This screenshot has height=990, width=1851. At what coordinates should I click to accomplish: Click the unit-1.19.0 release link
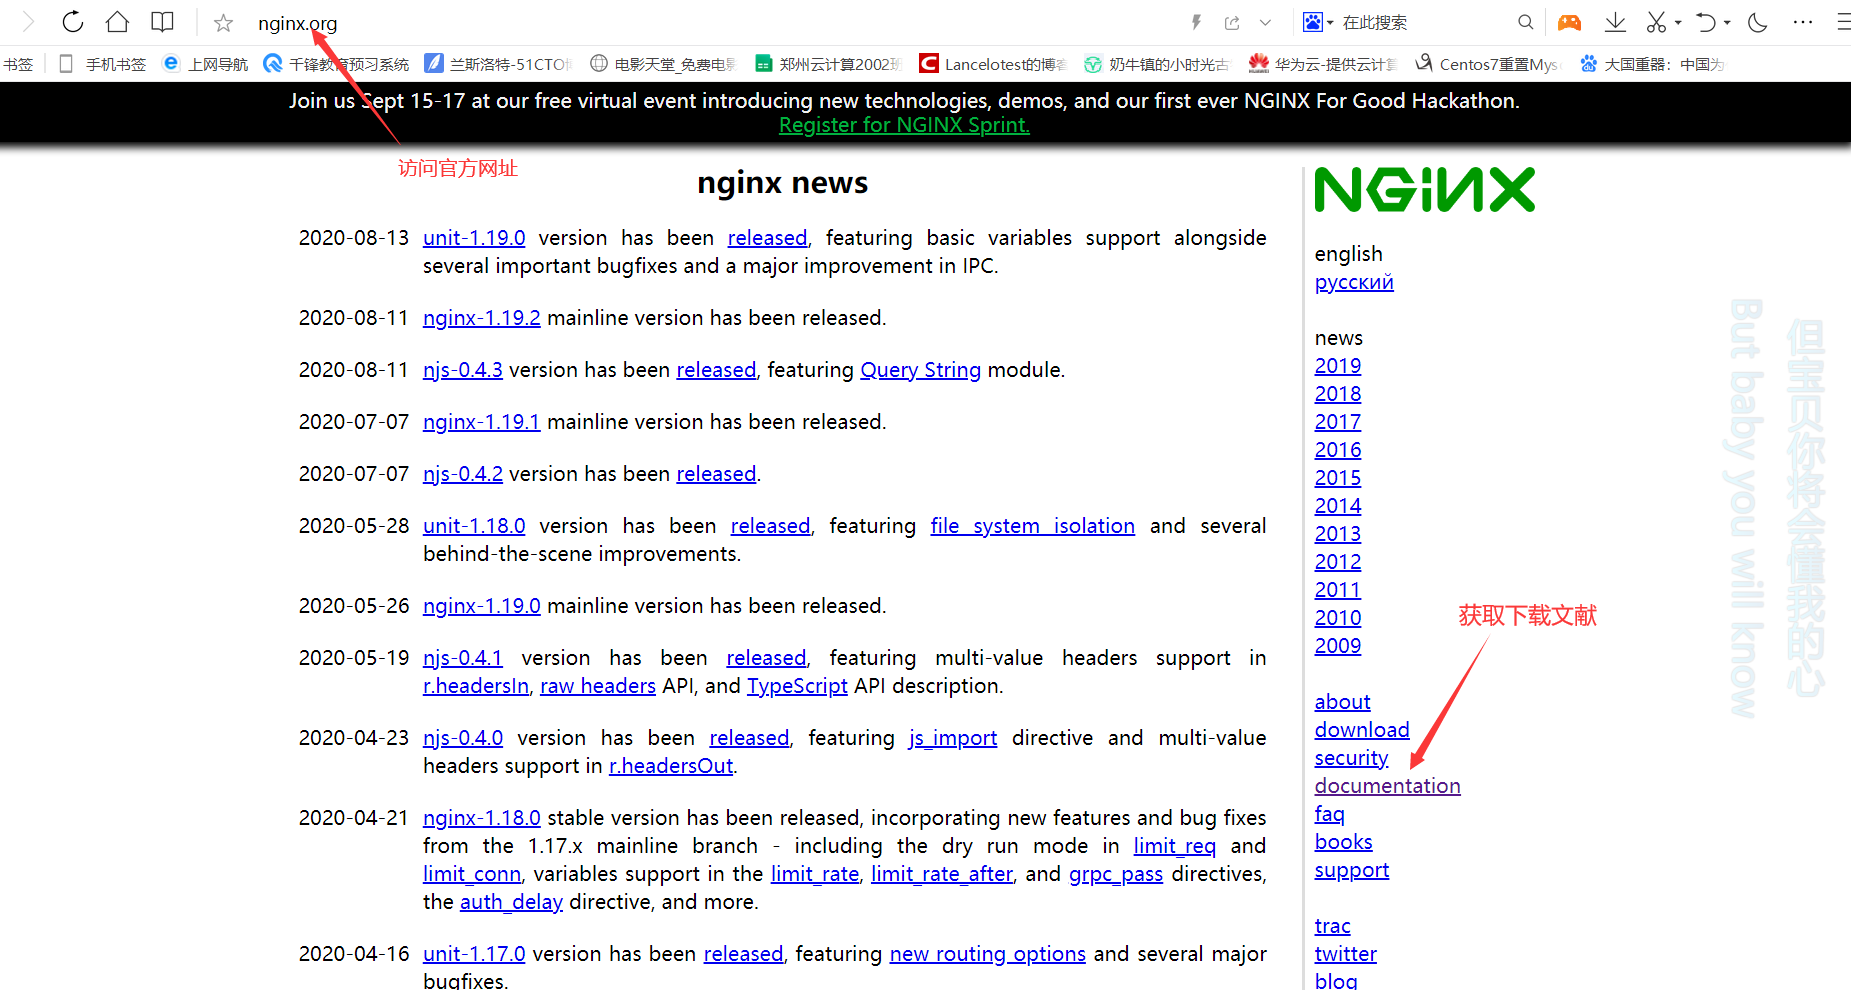(474, 238)
